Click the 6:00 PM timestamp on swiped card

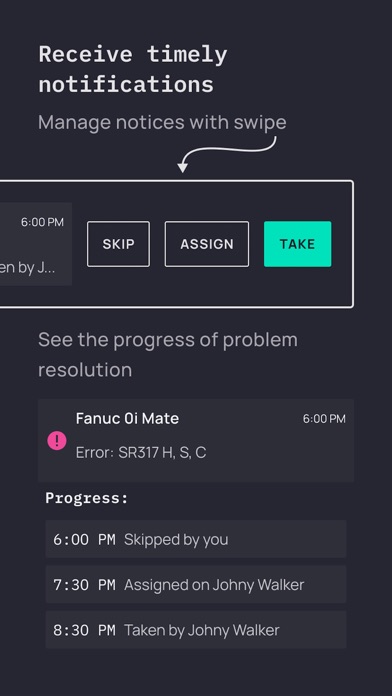point(42,222)
